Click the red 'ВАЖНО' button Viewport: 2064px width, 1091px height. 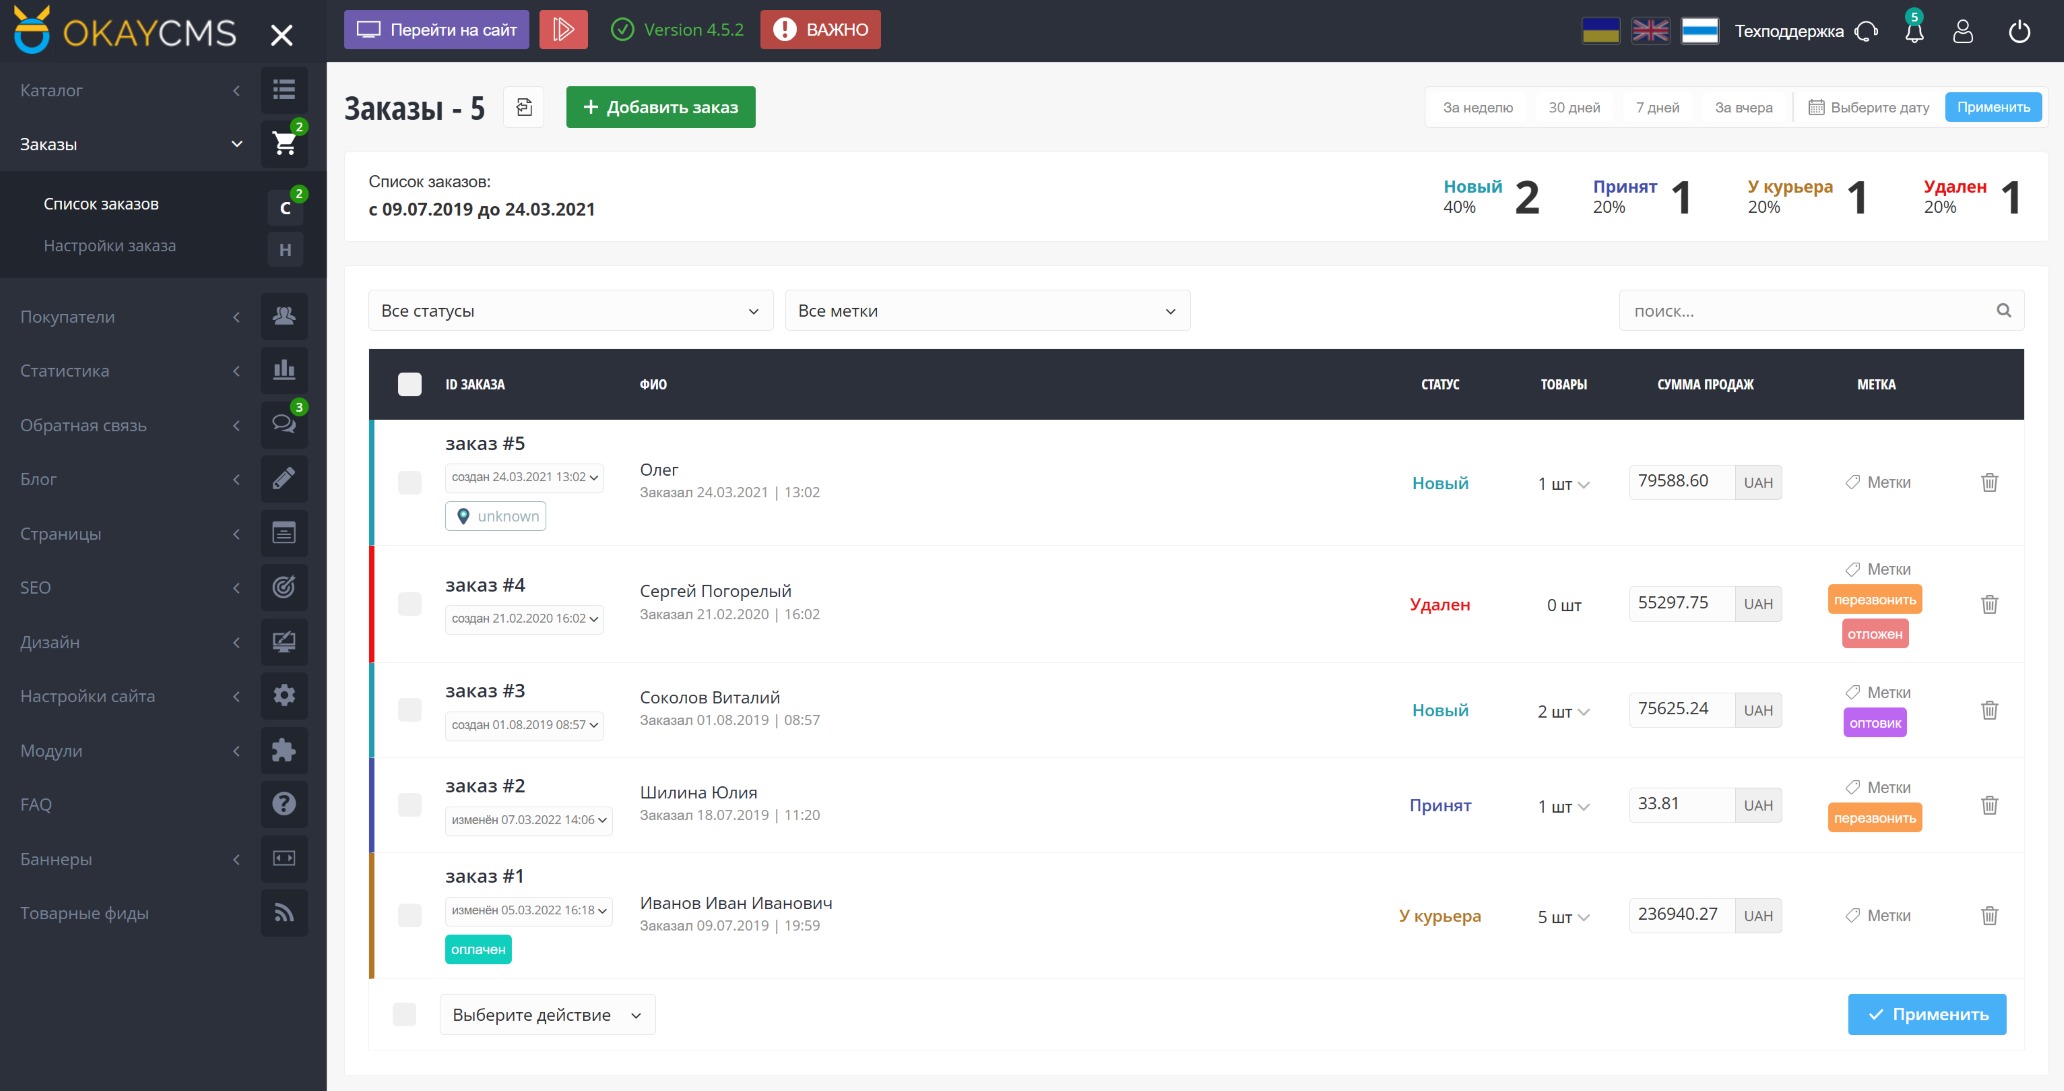tap(820, 30)
